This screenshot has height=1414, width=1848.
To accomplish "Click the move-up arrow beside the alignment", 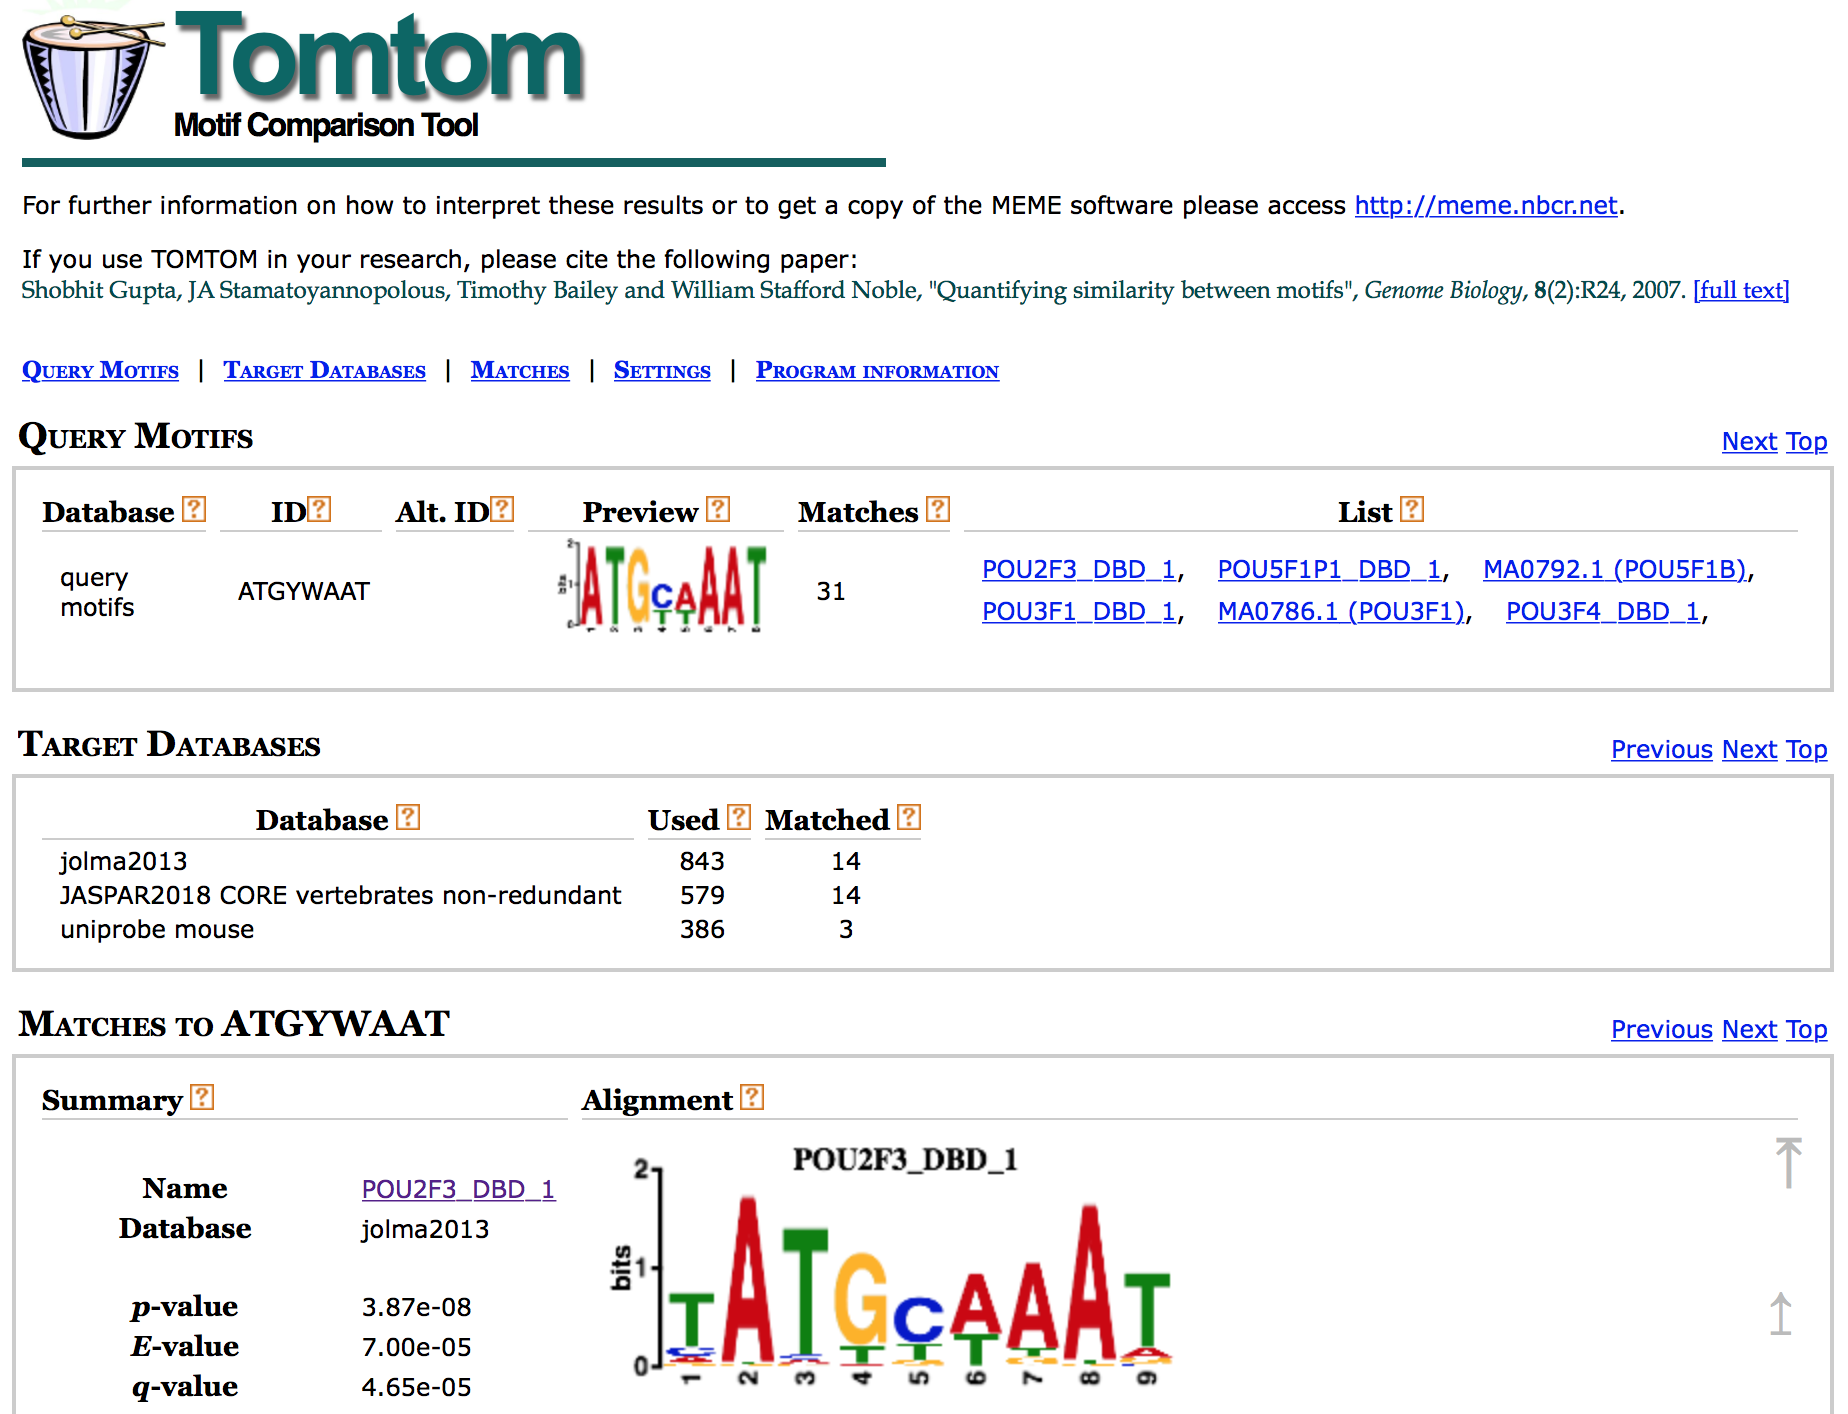I will coord(1781,1314).
